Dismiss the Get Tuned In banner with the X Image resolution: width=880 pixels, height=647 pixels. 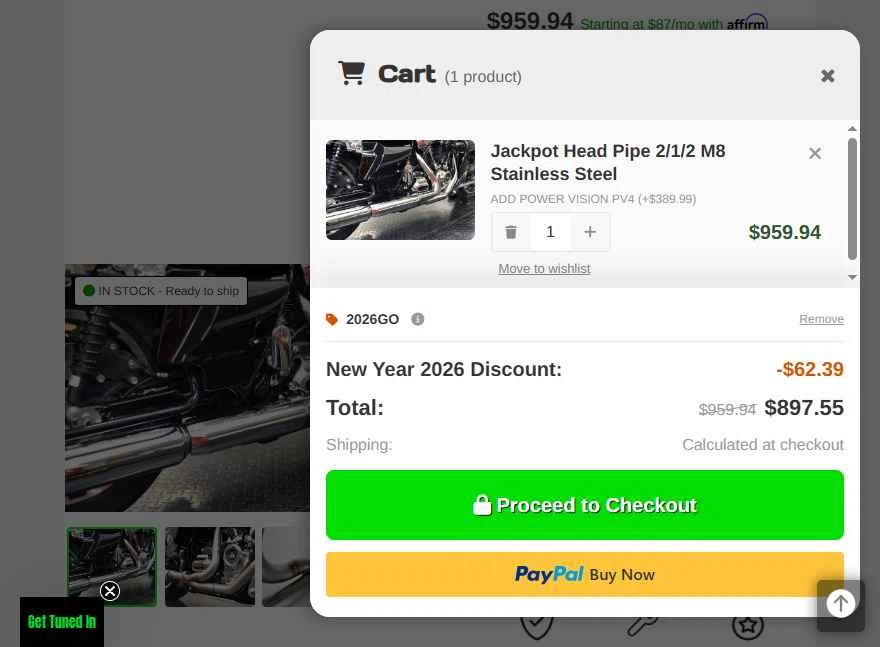coord(110,591)
